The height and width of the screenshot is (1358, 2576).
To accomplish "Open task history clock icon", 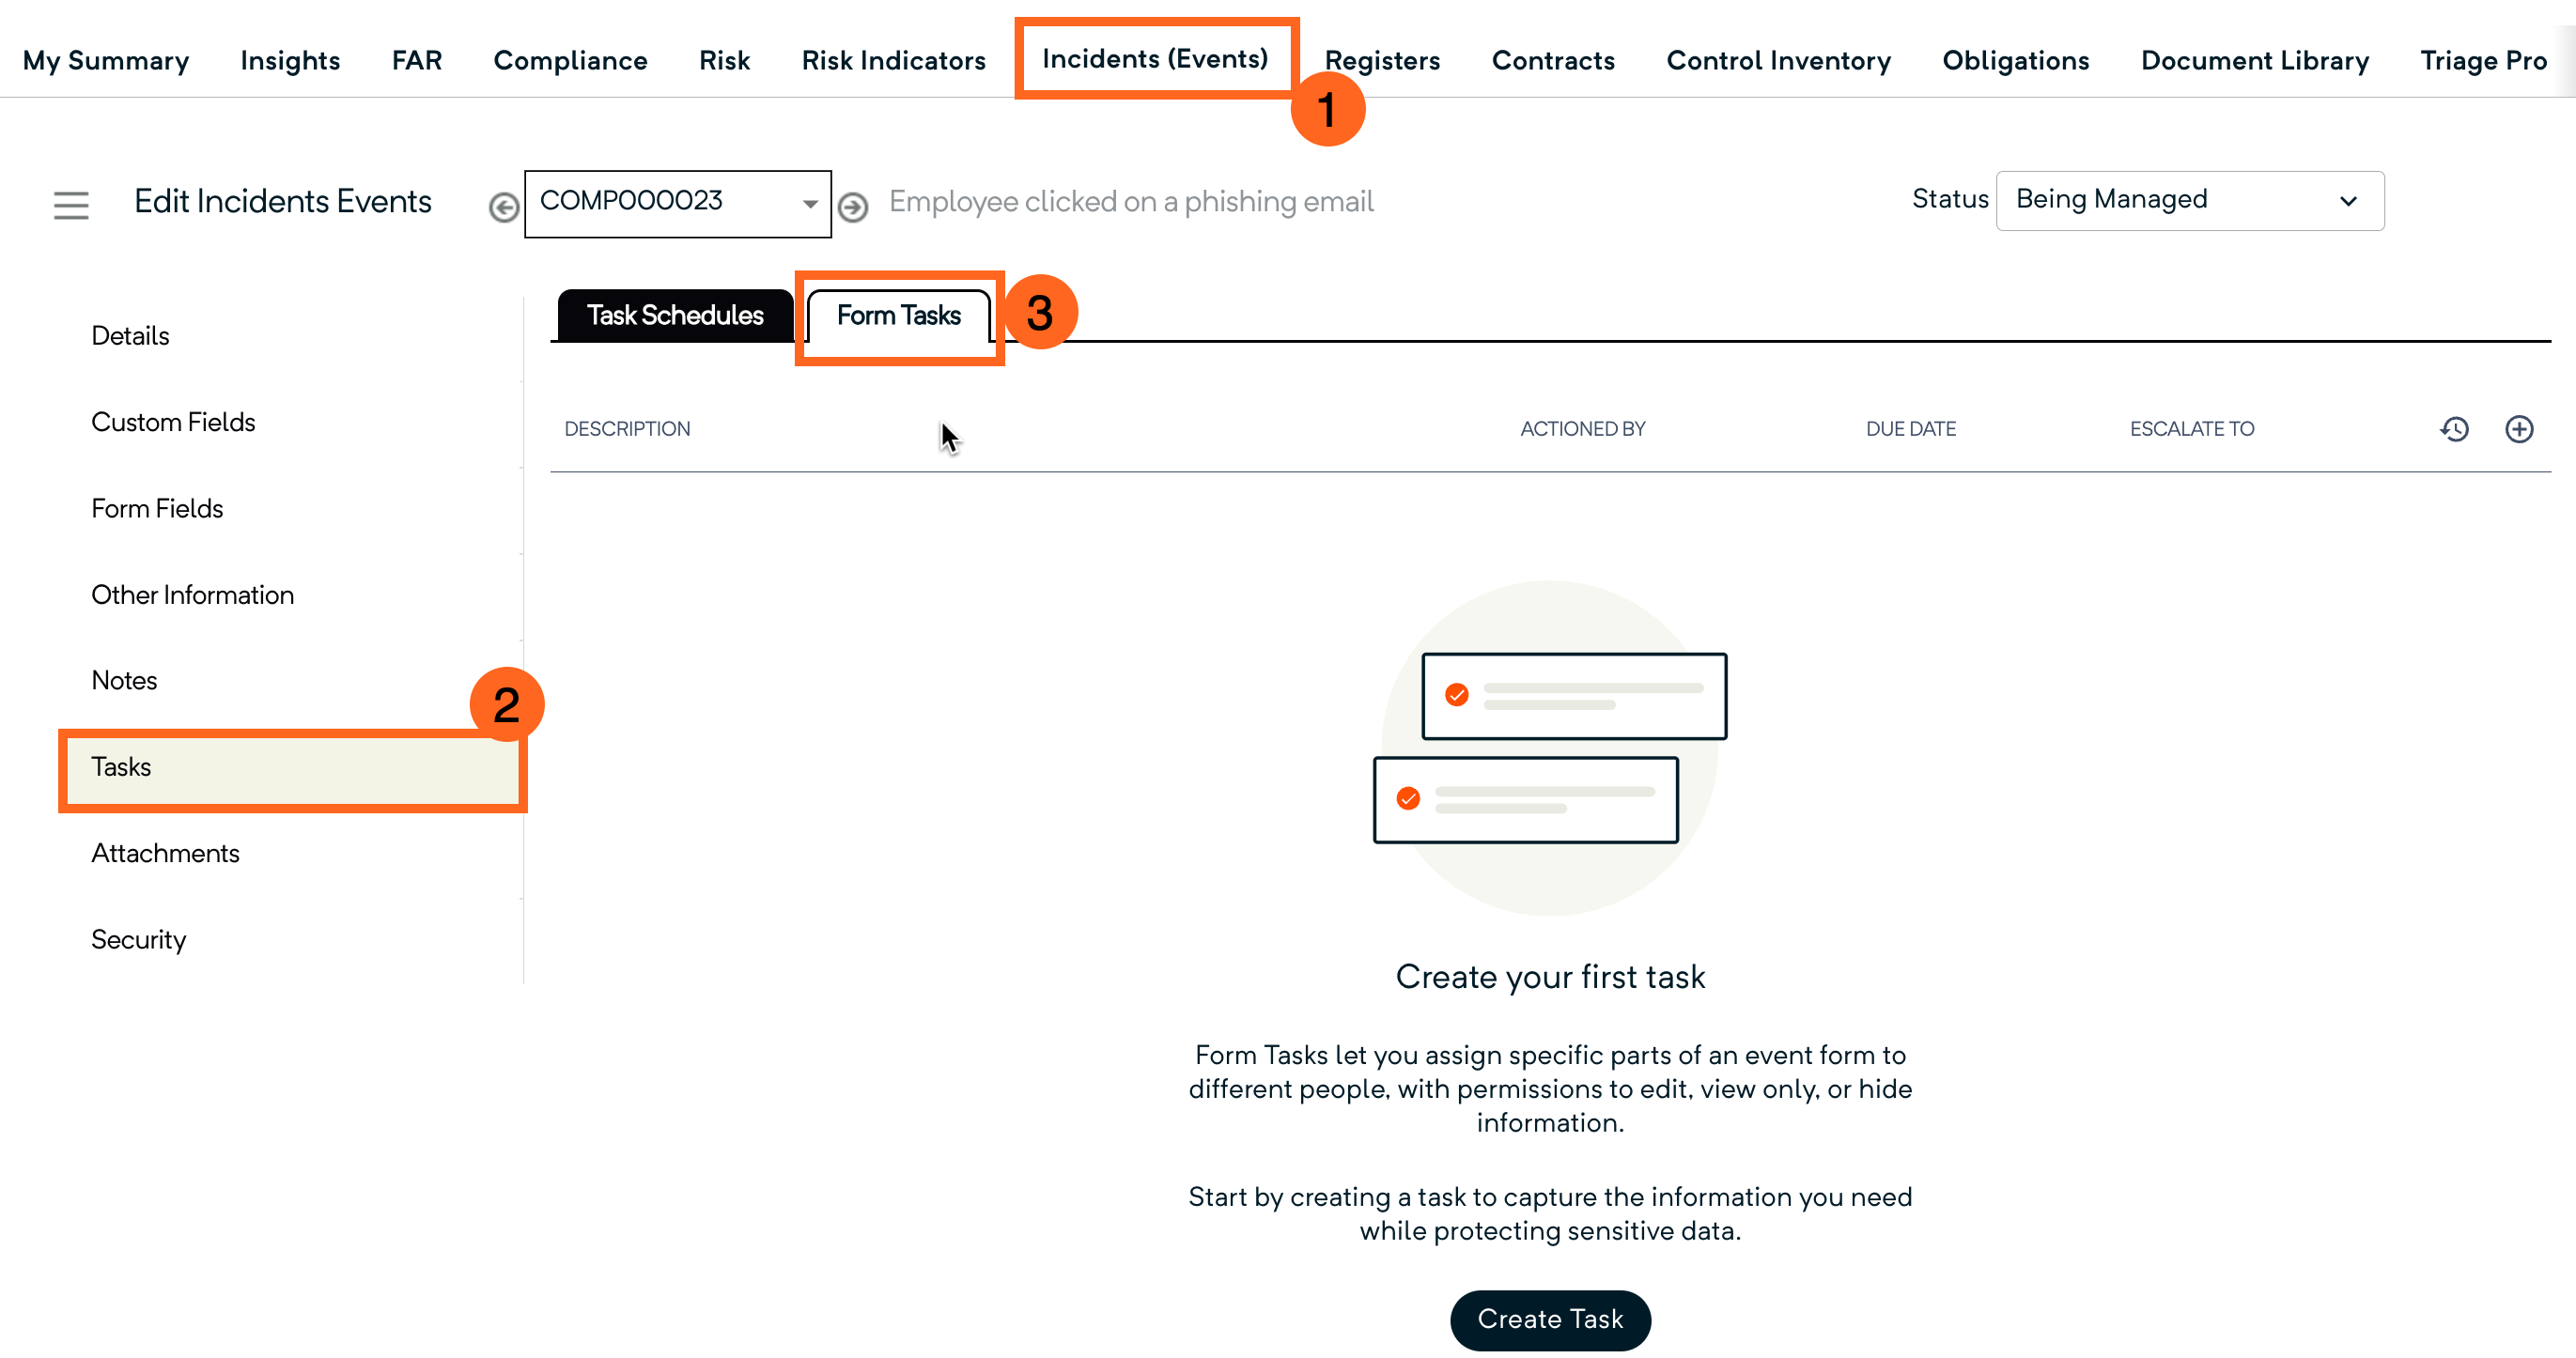I will pyautogui.click(x=2454, y=430).
